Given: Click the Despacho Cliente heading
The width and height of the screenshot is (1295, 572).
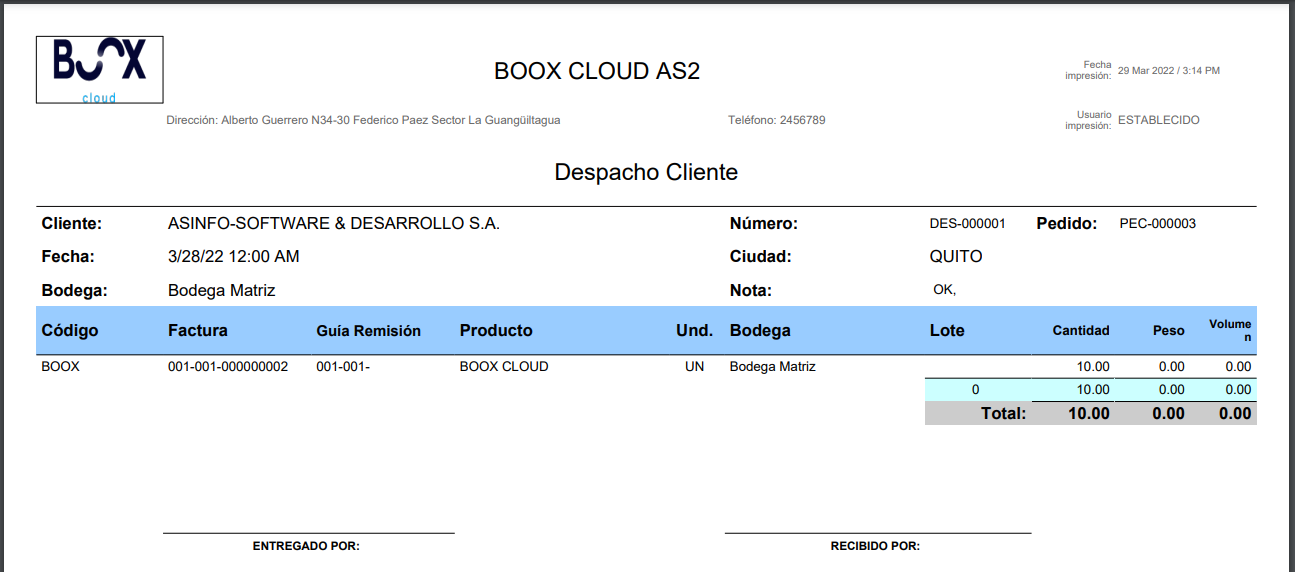Looking at the screenshot, I should 646,172.
